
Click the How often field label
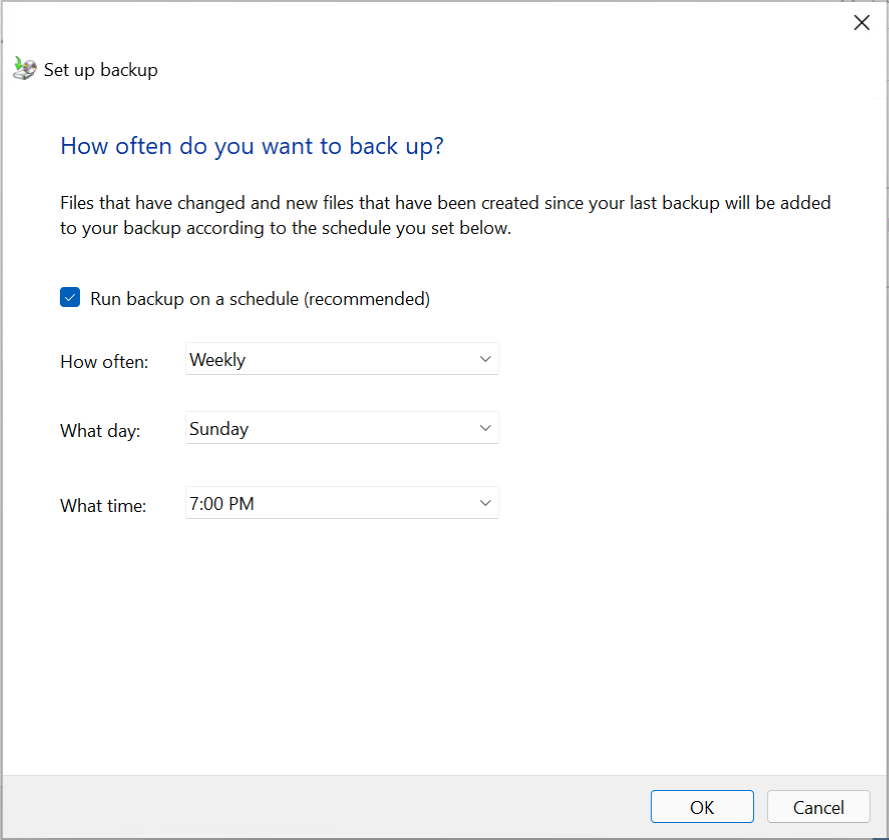point(104,361)
